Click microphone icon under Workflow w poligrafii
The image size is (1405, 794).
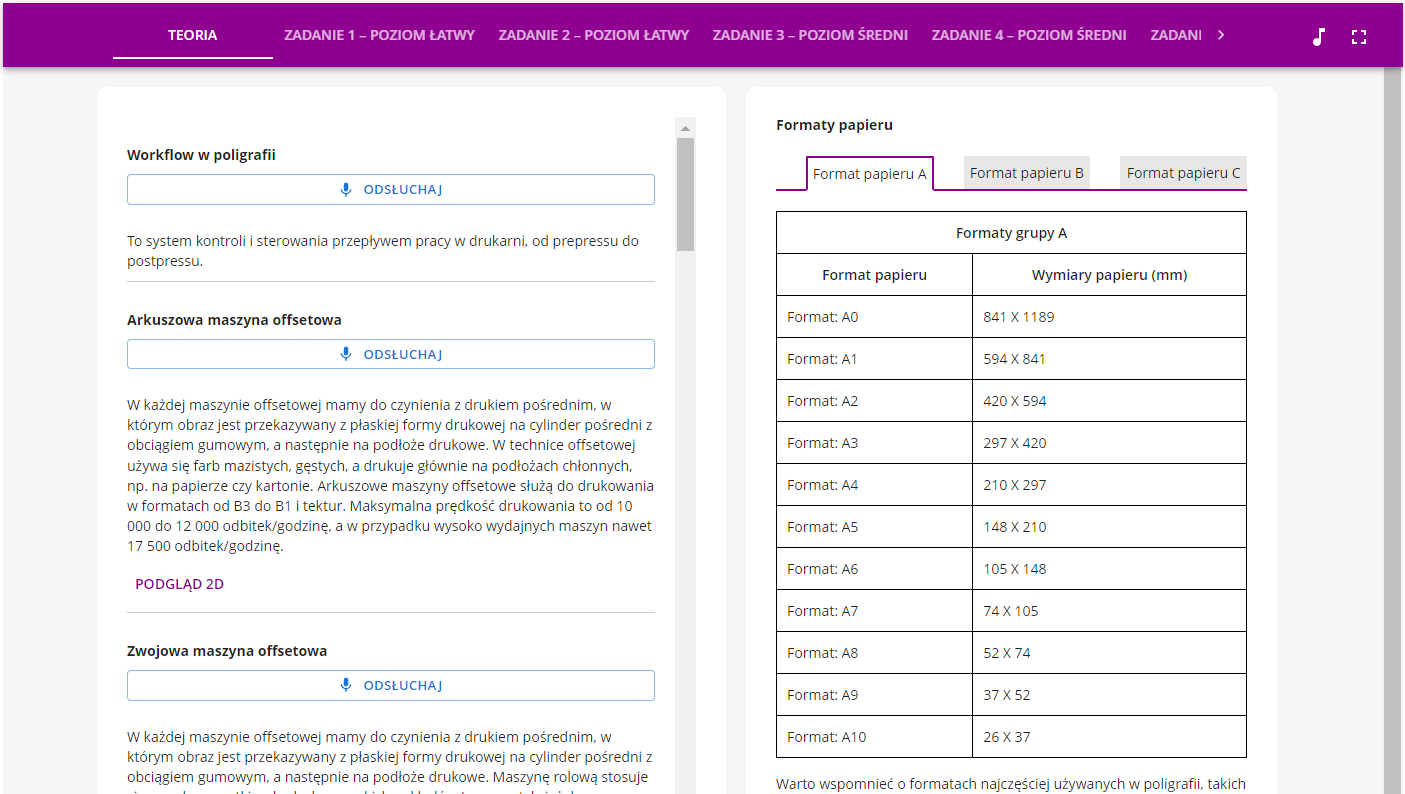[346, 190]
